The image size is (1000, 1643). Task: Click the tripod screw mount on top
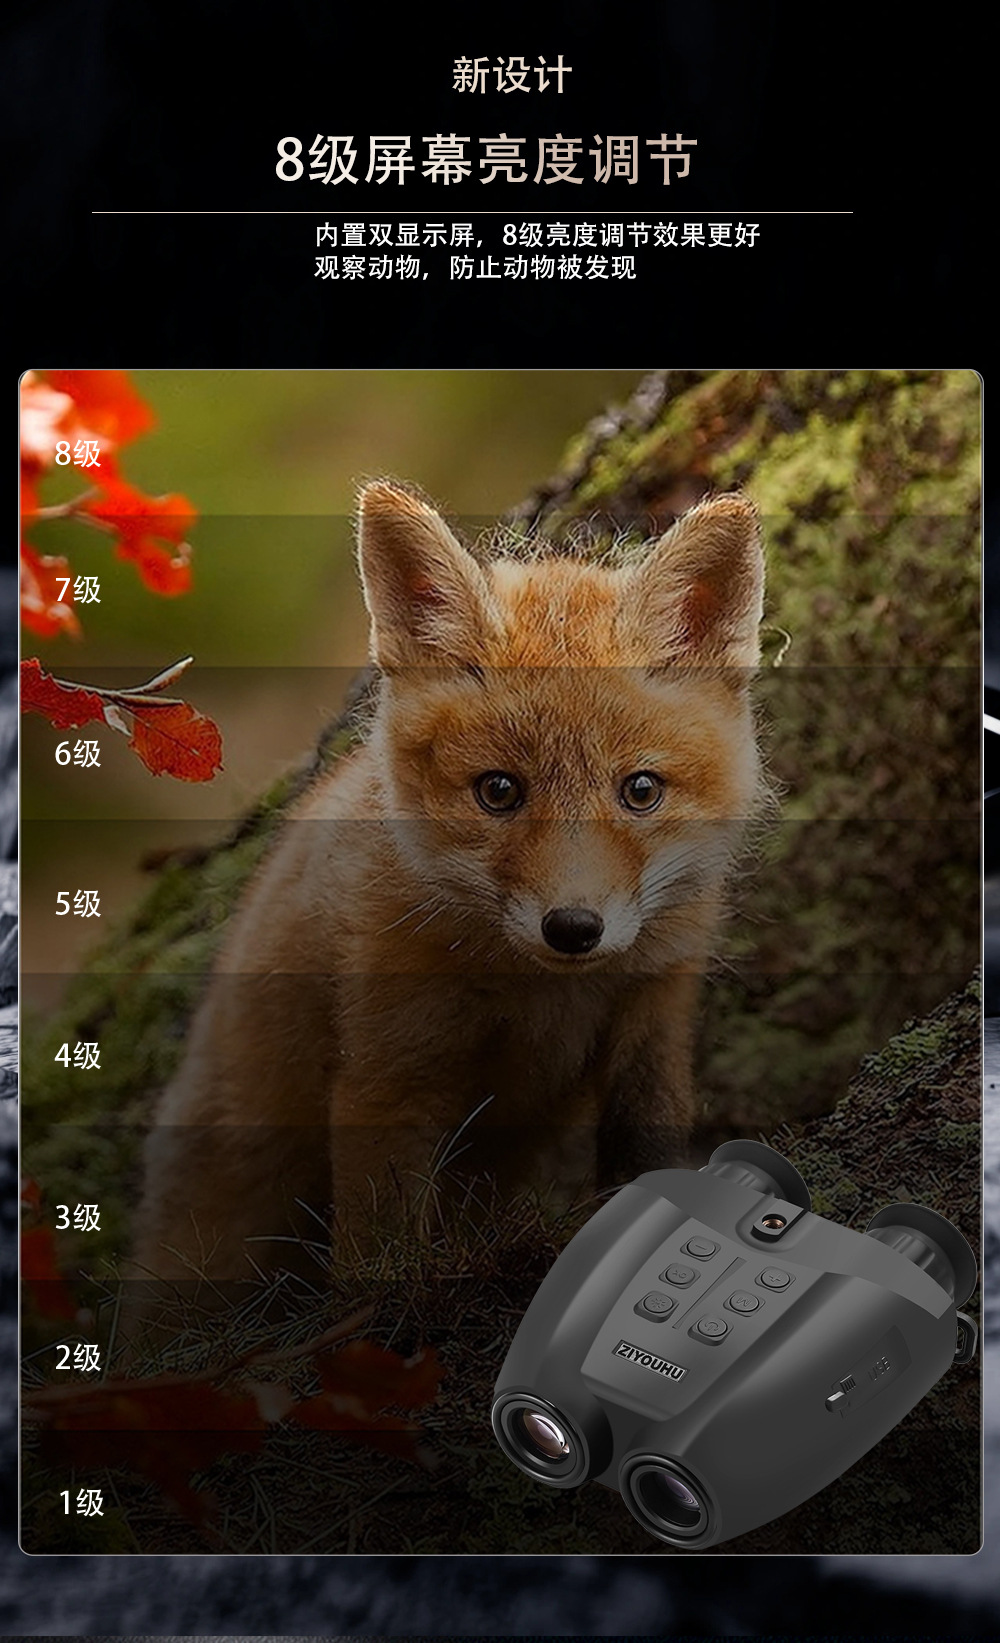tap(771, 1222)
